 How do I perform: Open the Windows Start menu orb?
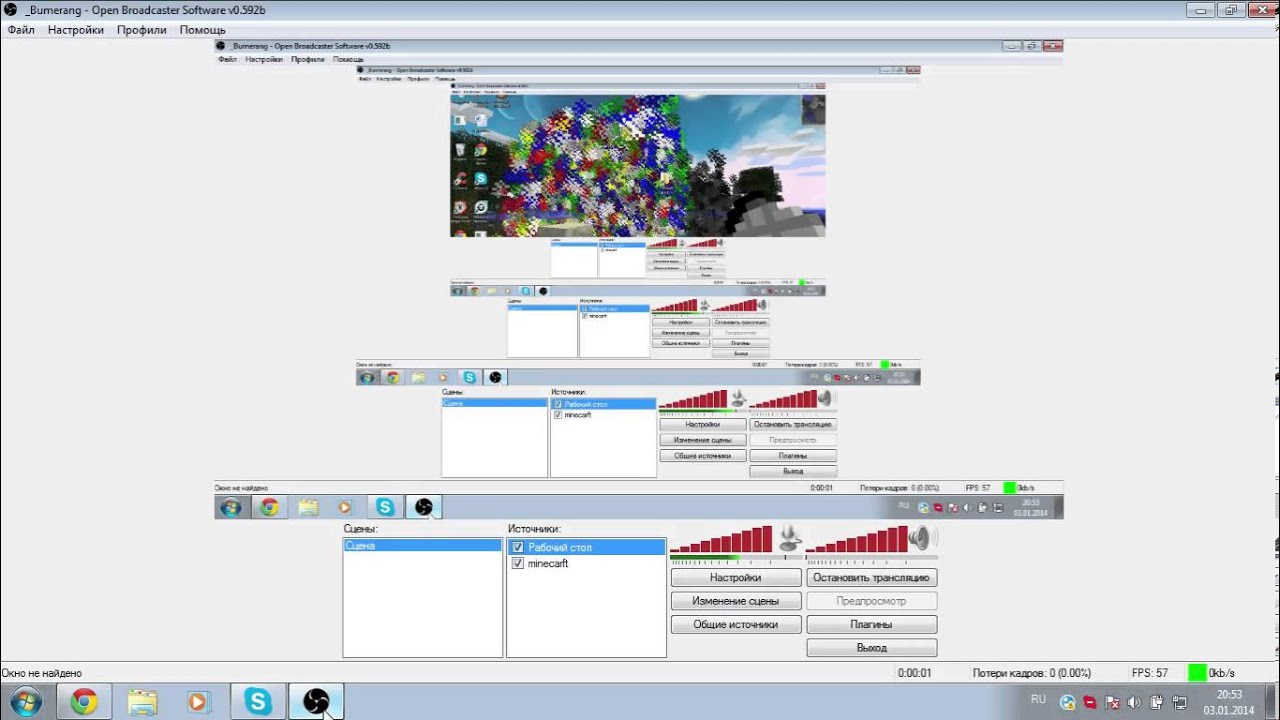click(x=25, y=702)
